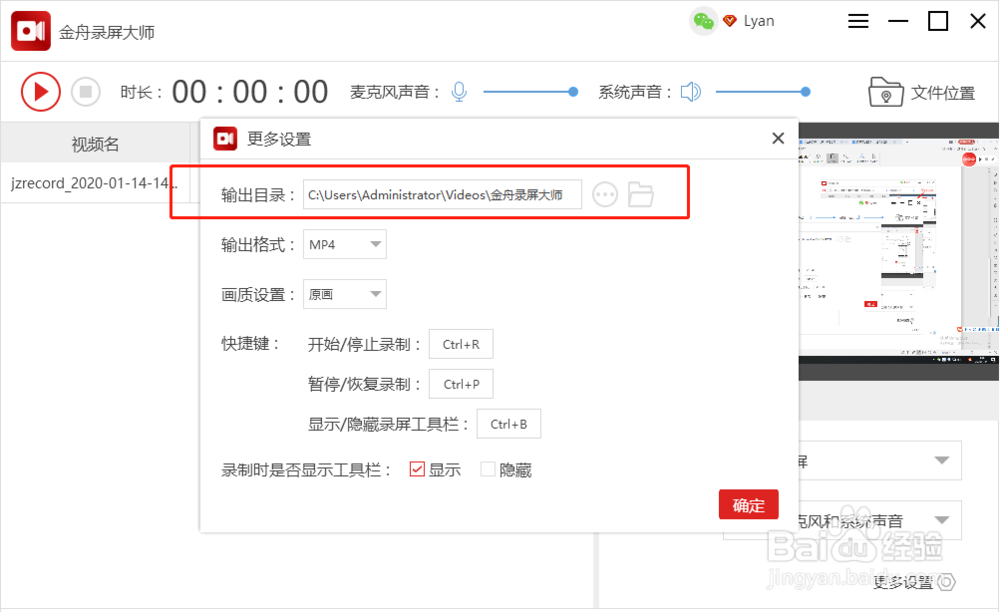
Task: Click the 视频名 column header
Action: [95, 143]
